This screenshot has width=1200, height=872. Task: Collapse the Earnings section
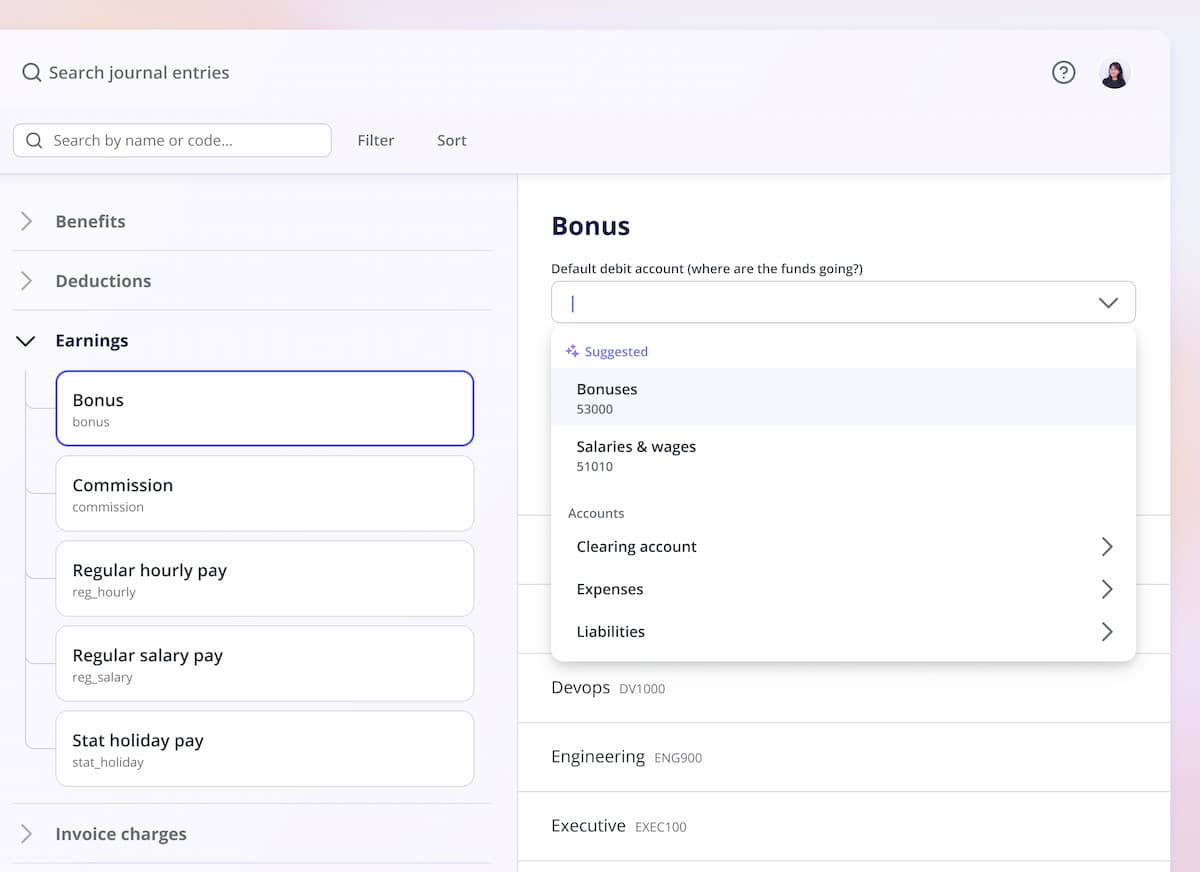pos(27,341)
